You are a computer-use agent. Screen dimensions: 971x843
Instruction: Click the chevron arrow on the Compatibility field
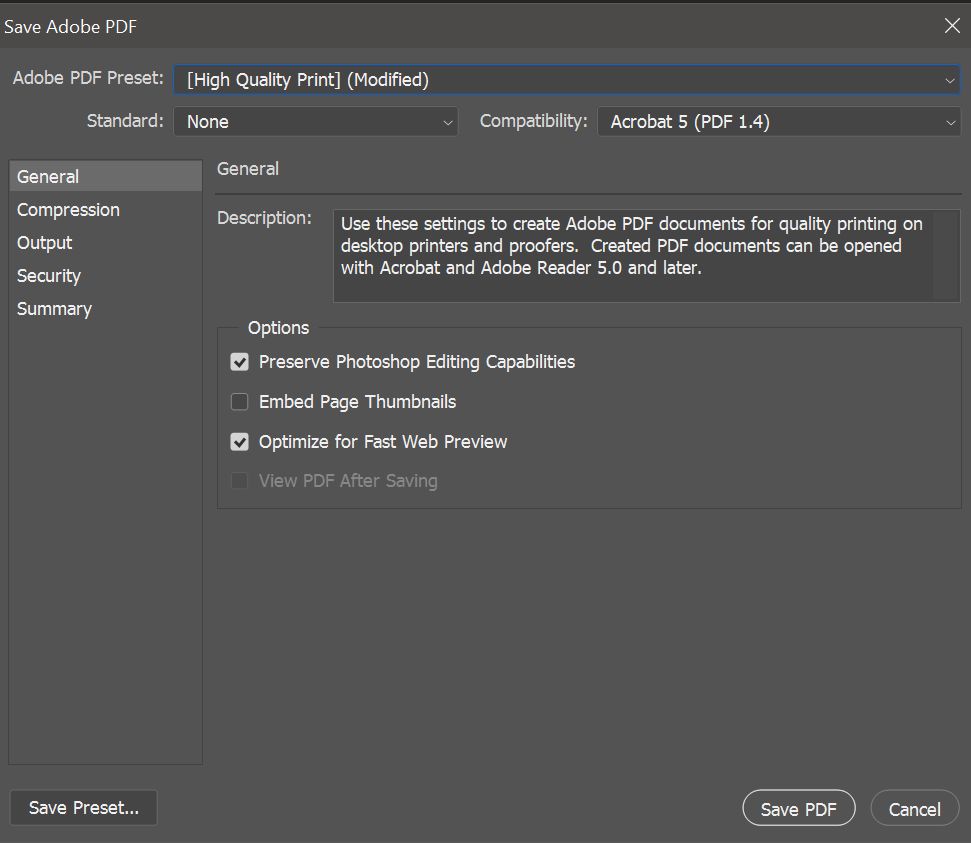(x=951, y=123)
